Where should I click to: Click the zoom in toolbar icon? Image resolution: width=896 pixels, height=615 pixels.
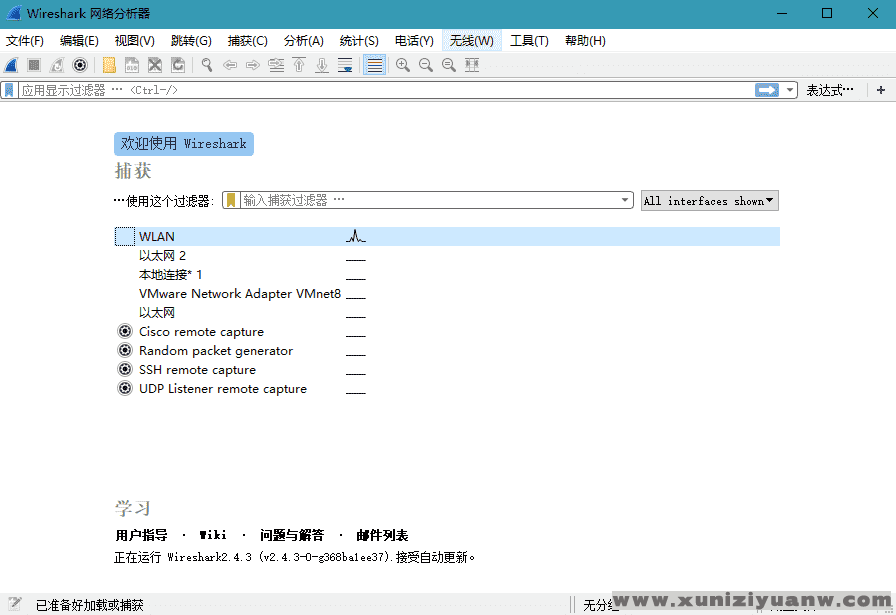tap(403, 65)
